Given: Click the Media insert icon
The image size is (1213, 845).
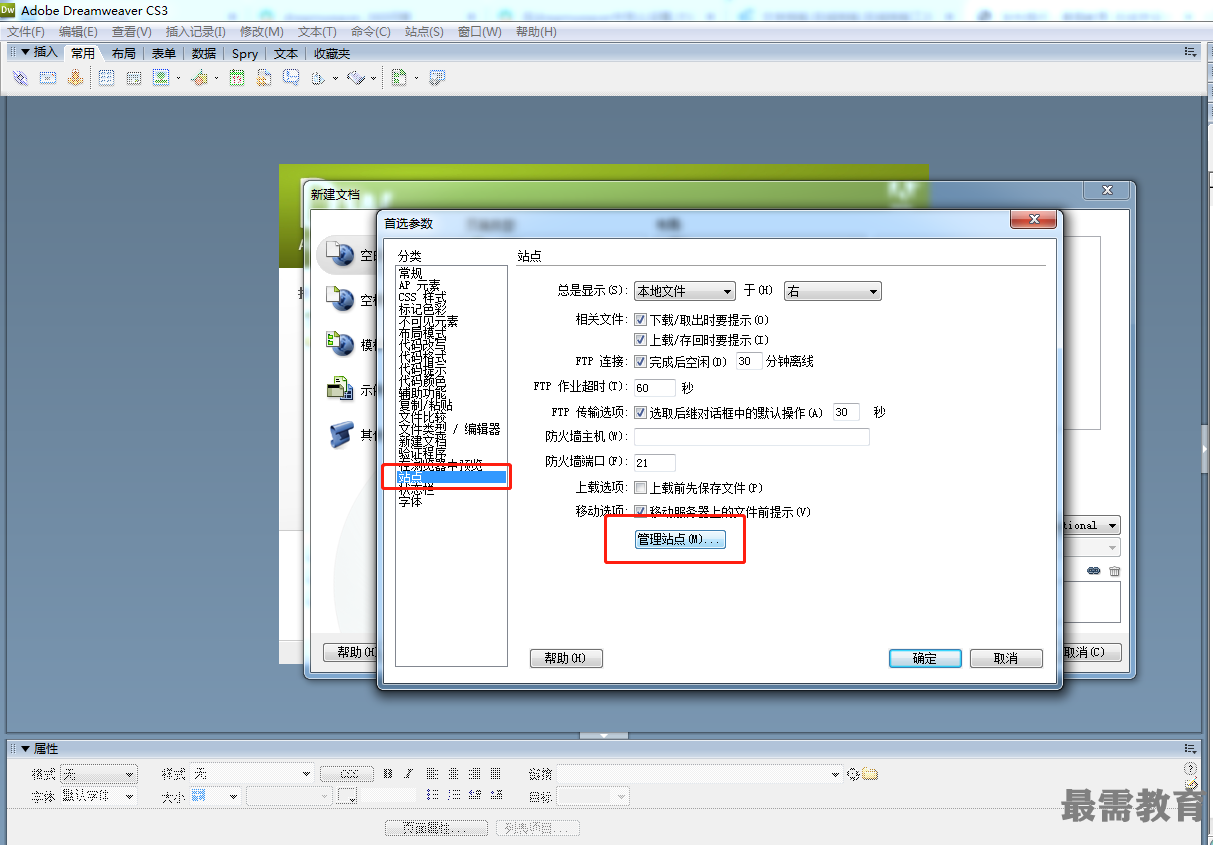Looking at the screenshot, I should [x=200, y=78].
